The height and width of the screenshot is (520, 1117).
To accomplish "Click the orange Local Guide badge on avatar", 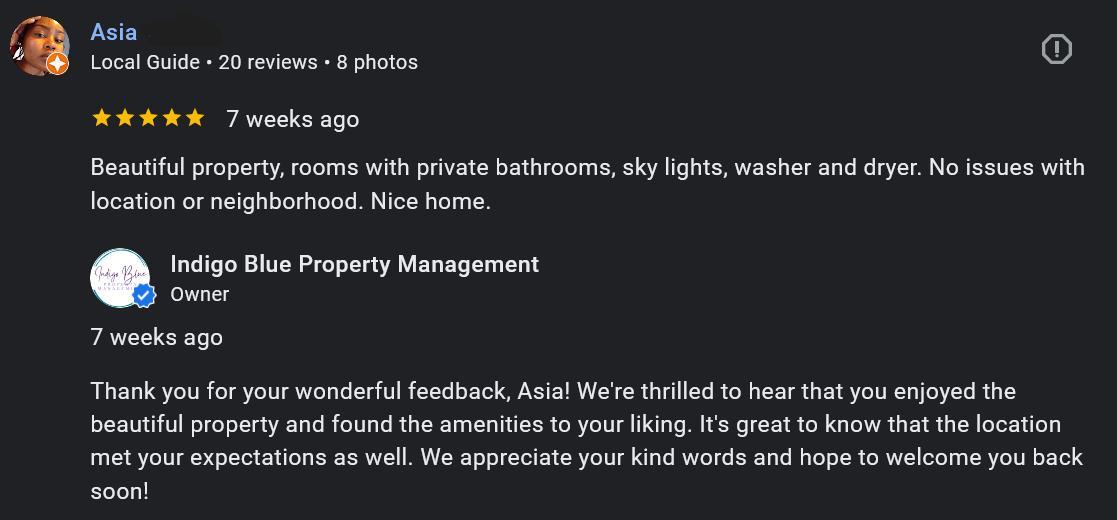I will [x=58, y=64].
